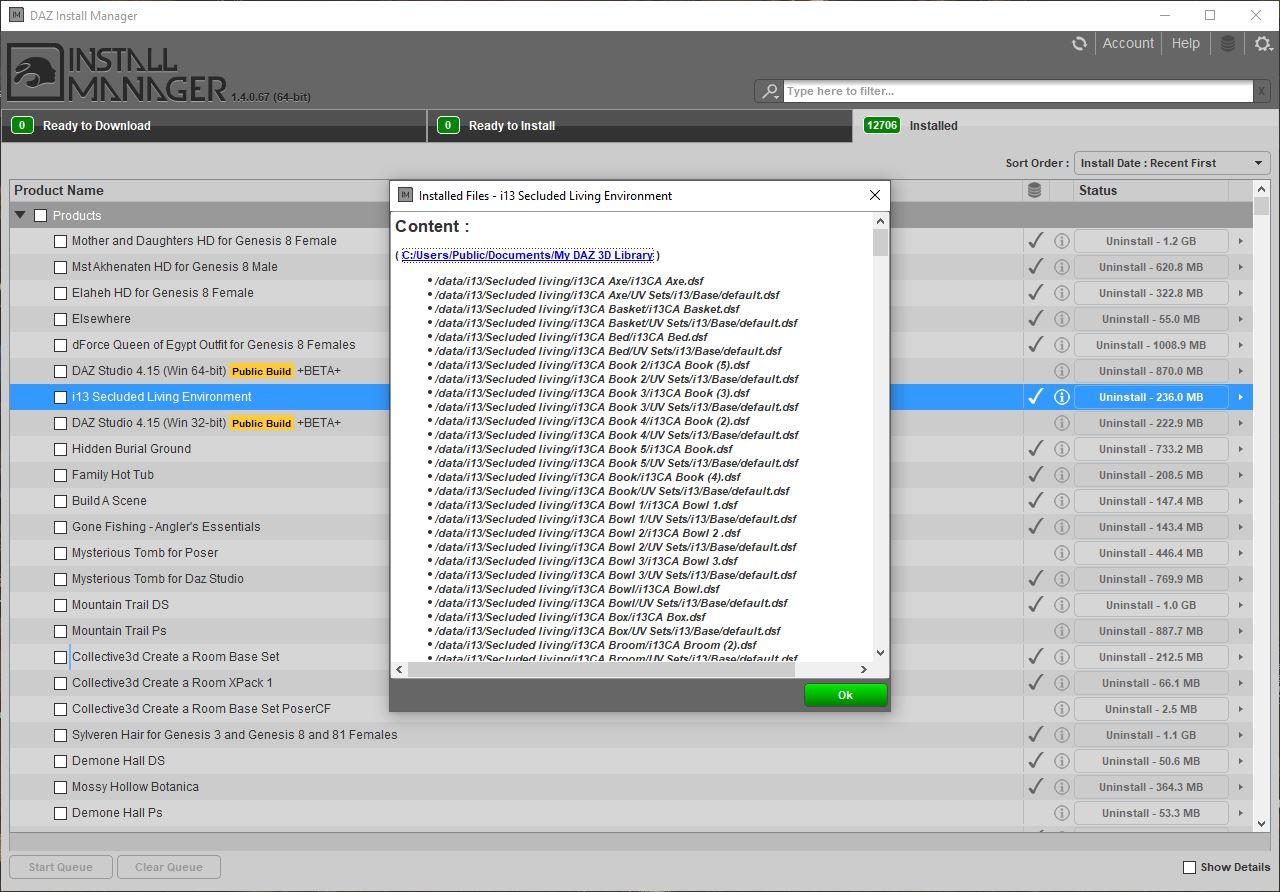Expand options arrow for i13 Secluded Living Environment
The height and width of the screenshot is (892, 1280).
point(1240,397)
